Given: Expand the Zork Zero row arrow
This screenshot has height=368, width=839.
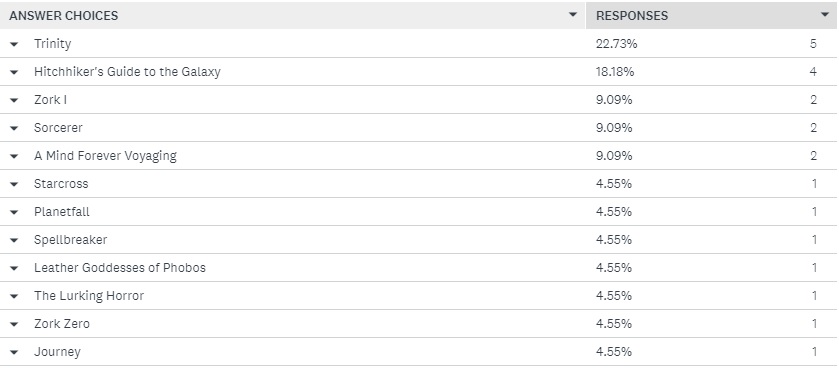Looking at the screenshot, I should click(x=14, y=324).
